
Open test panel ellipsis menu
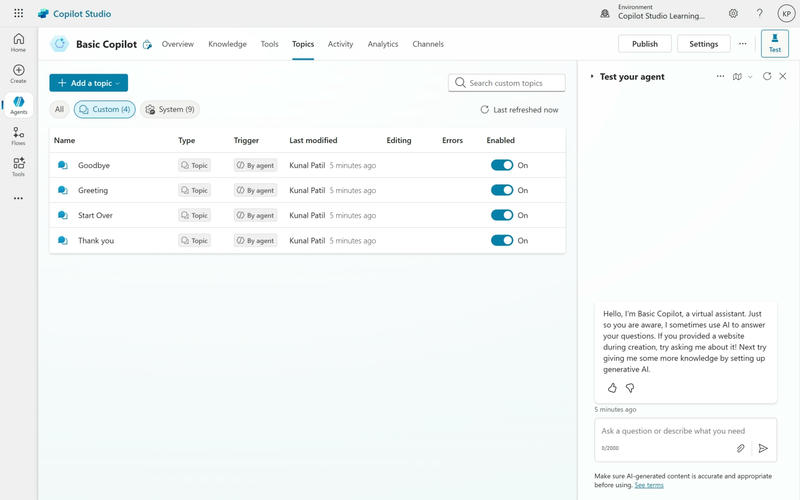(720, 76)
